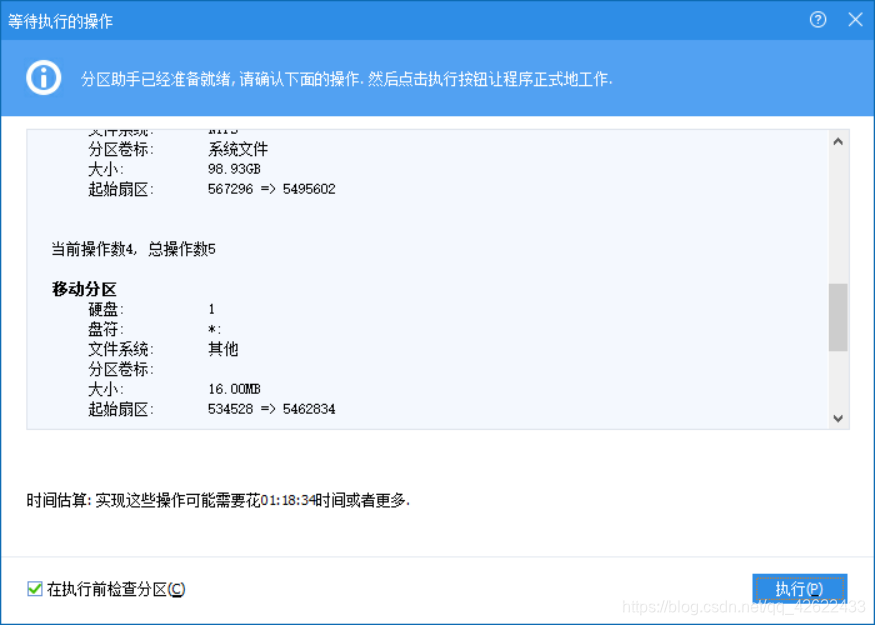Image resolution: width=875 pixels, height=625 pixels.
Task: Close the pending operations dialog
Action: pos(855,20)
